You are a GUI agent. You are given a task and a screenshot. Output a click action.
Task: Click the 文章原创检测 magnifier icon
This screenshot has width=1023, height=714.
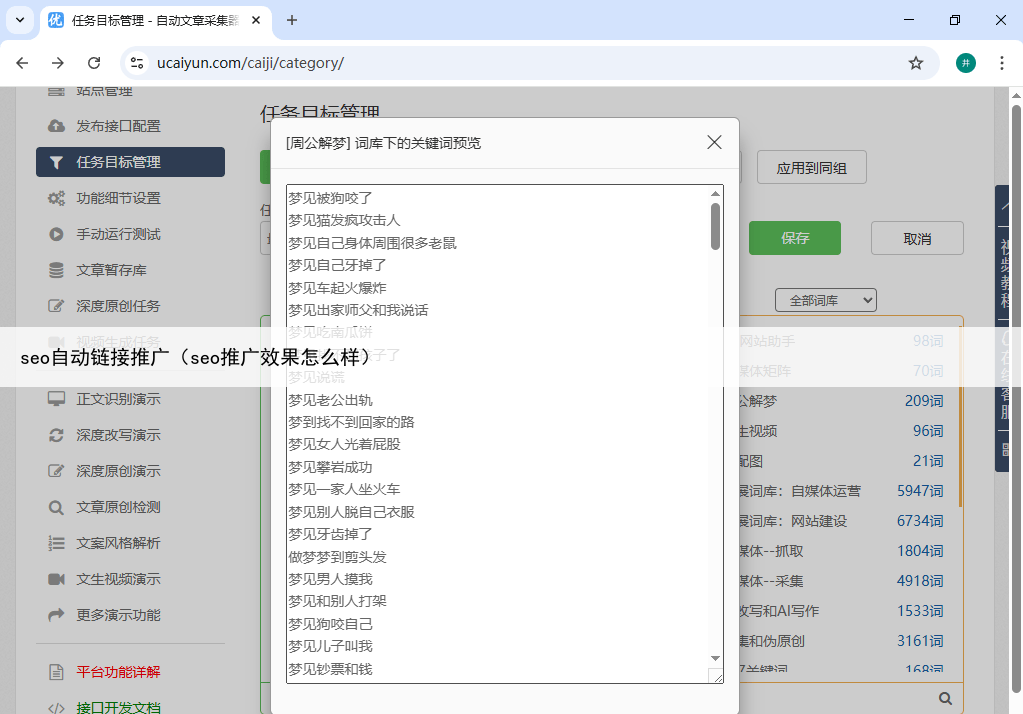57,507
